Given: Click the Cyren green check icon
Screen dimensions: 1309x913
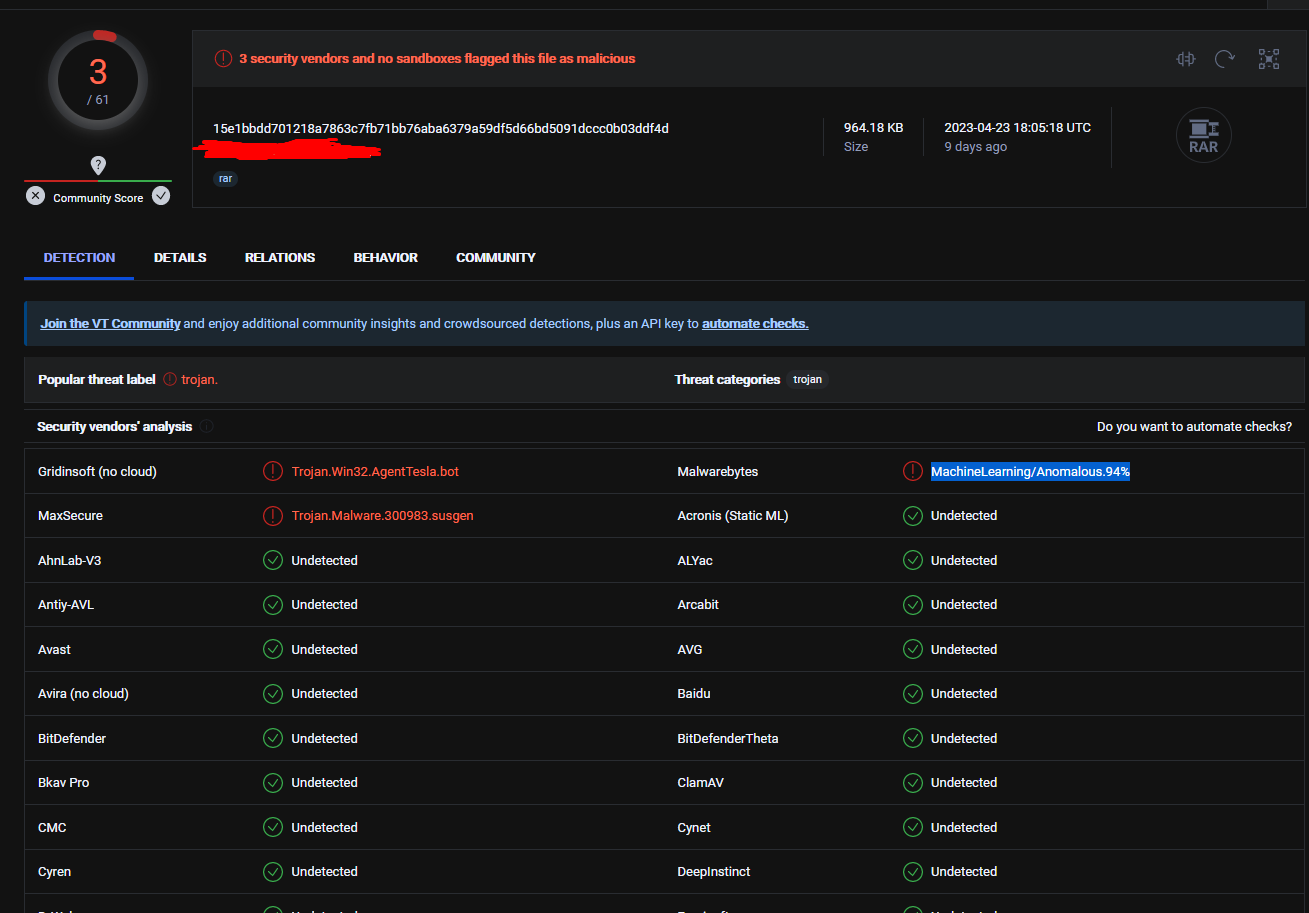Looking at the screenshot, I should [x=273, y=872].
